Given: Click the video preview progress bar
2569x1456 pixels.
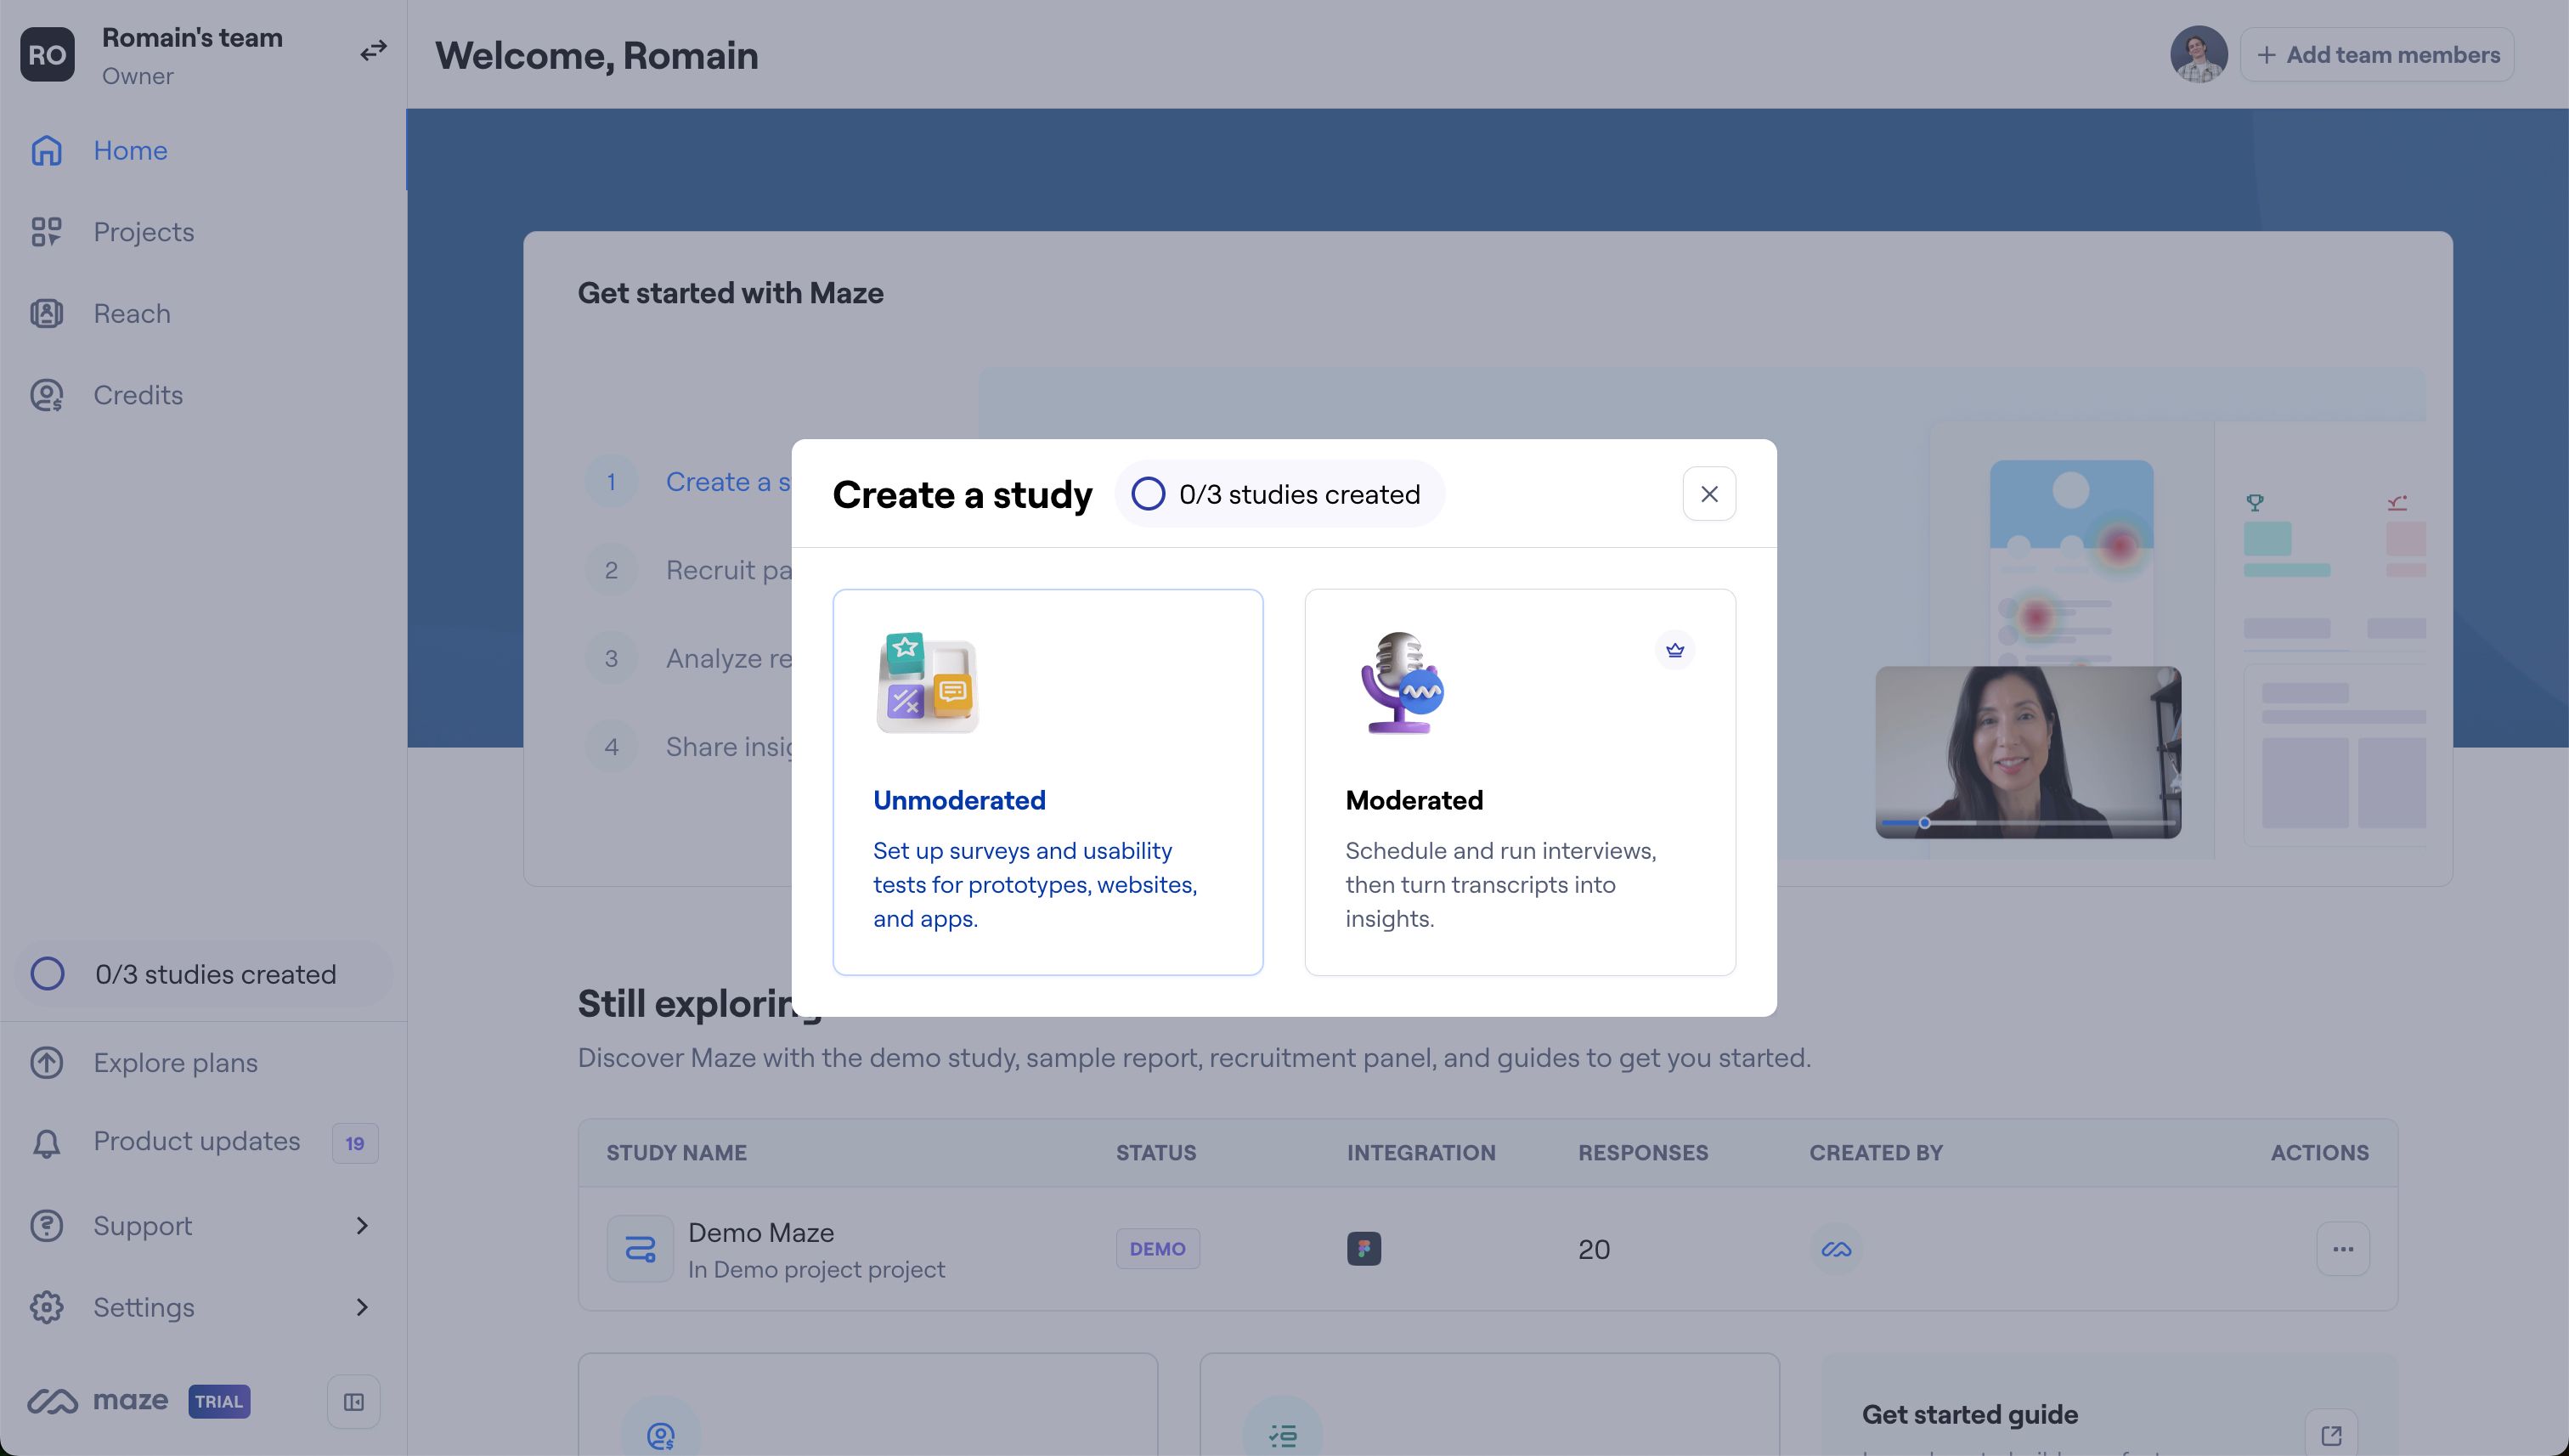Looking at the screenshot, I should (2028, 823).
